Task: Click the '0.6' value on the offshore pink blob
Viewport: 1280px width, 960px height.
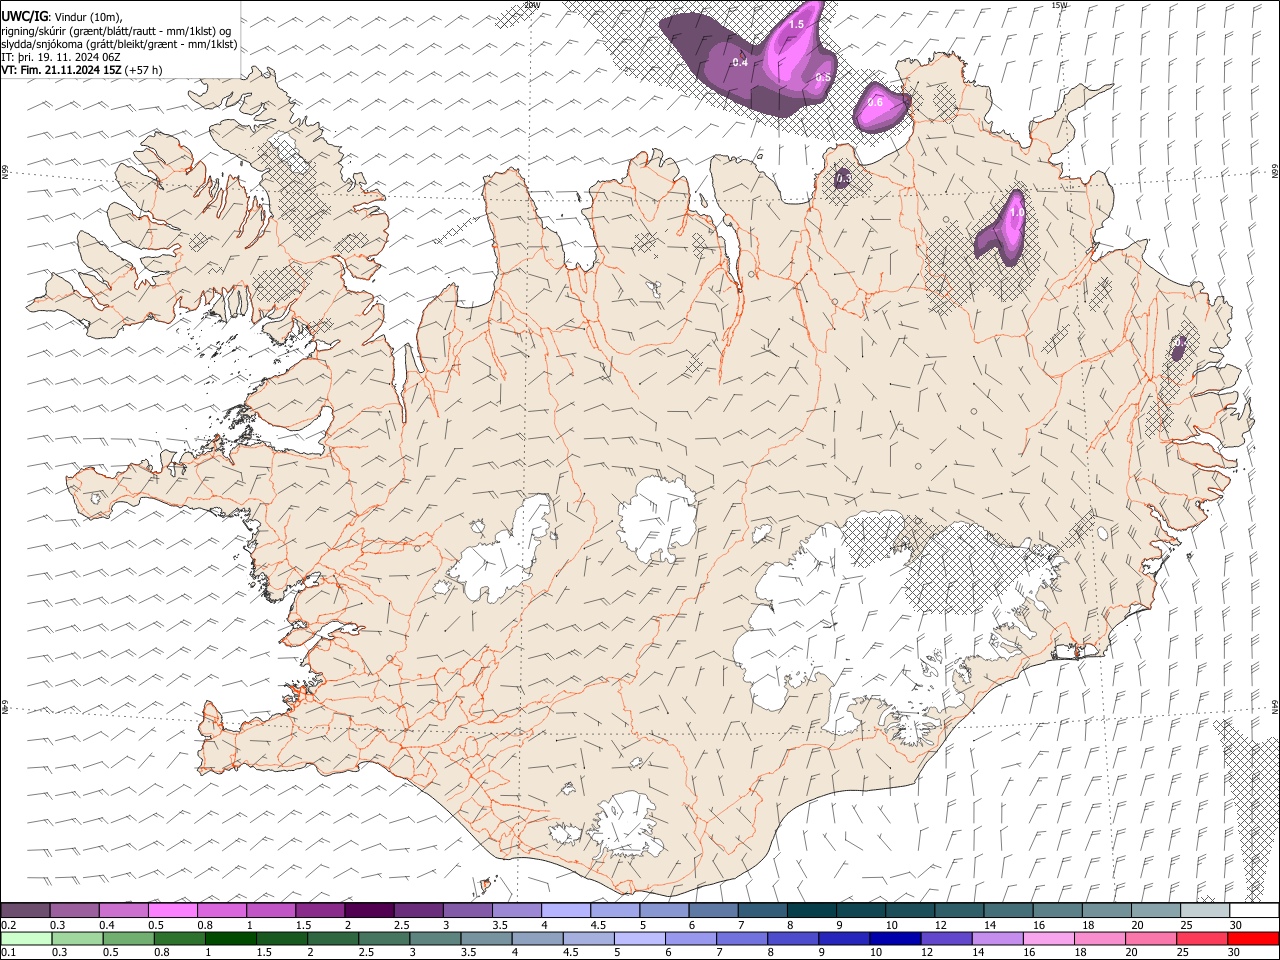Action: click(x=875, y=102)
